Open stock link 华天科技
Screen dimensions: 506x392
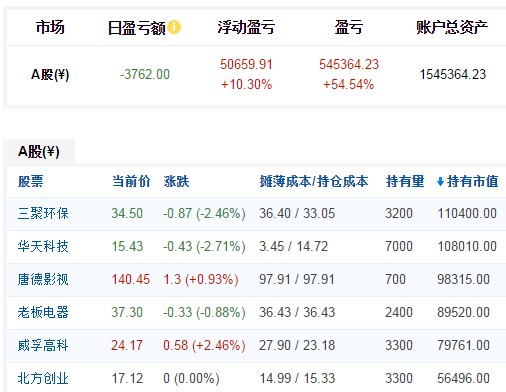[x=43, y=246]
